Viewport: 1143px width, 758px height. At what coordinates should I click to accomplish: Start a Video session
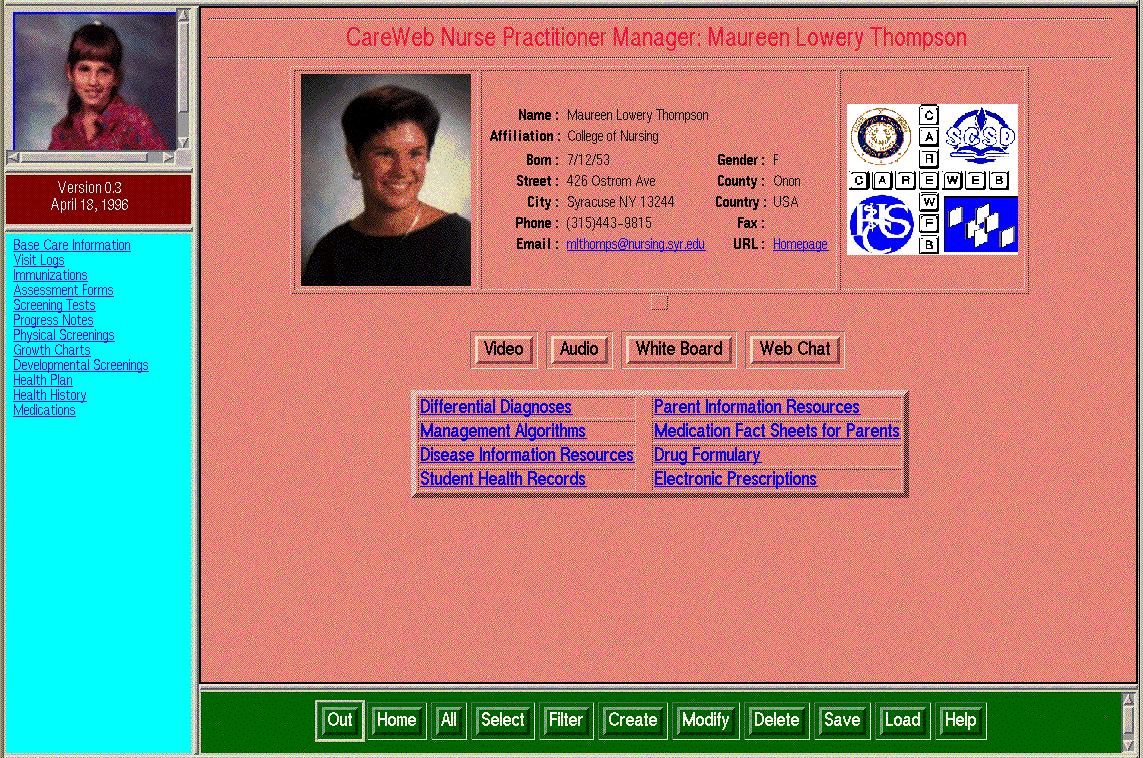(x=504, y=350)
